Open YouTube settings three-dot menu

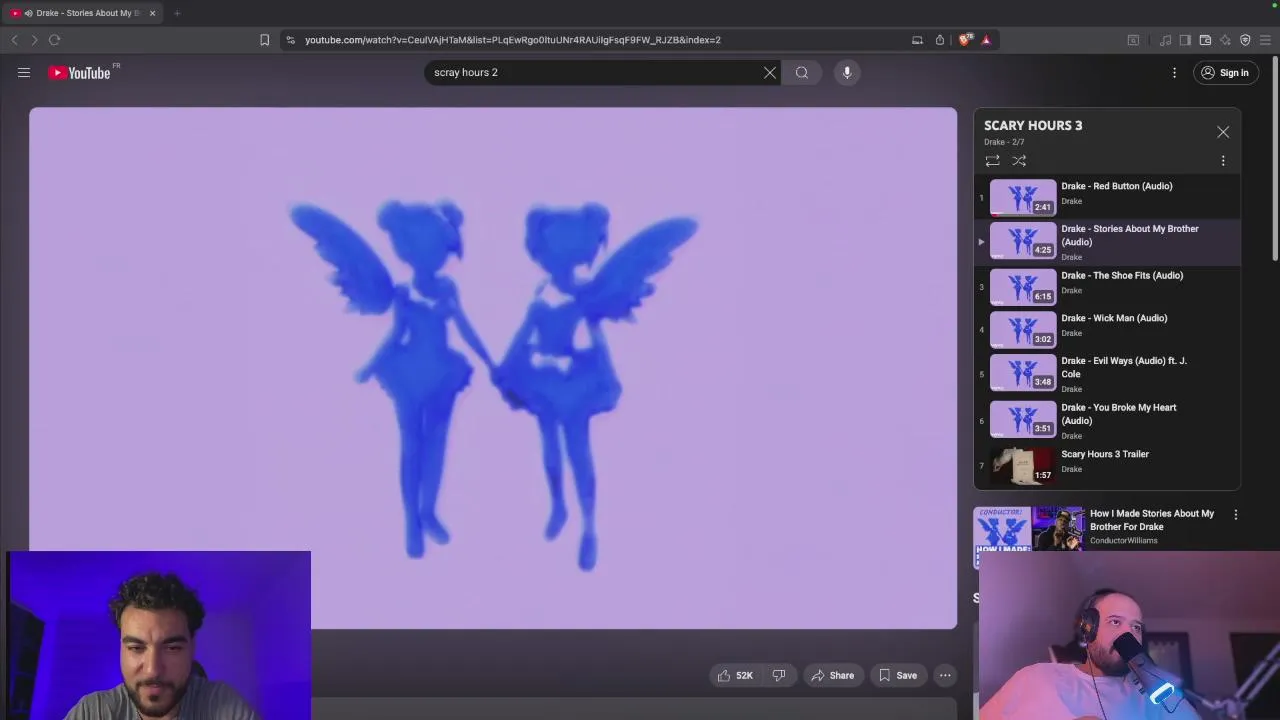[x=1175, y=72]
